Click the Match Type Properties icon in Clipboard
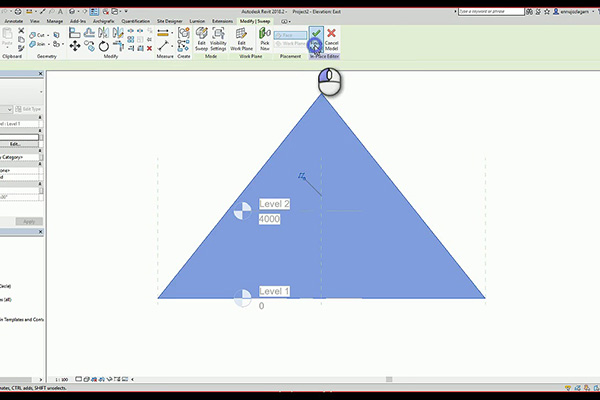The width and height of the screenshot is (600, 400). click(21, 48)
